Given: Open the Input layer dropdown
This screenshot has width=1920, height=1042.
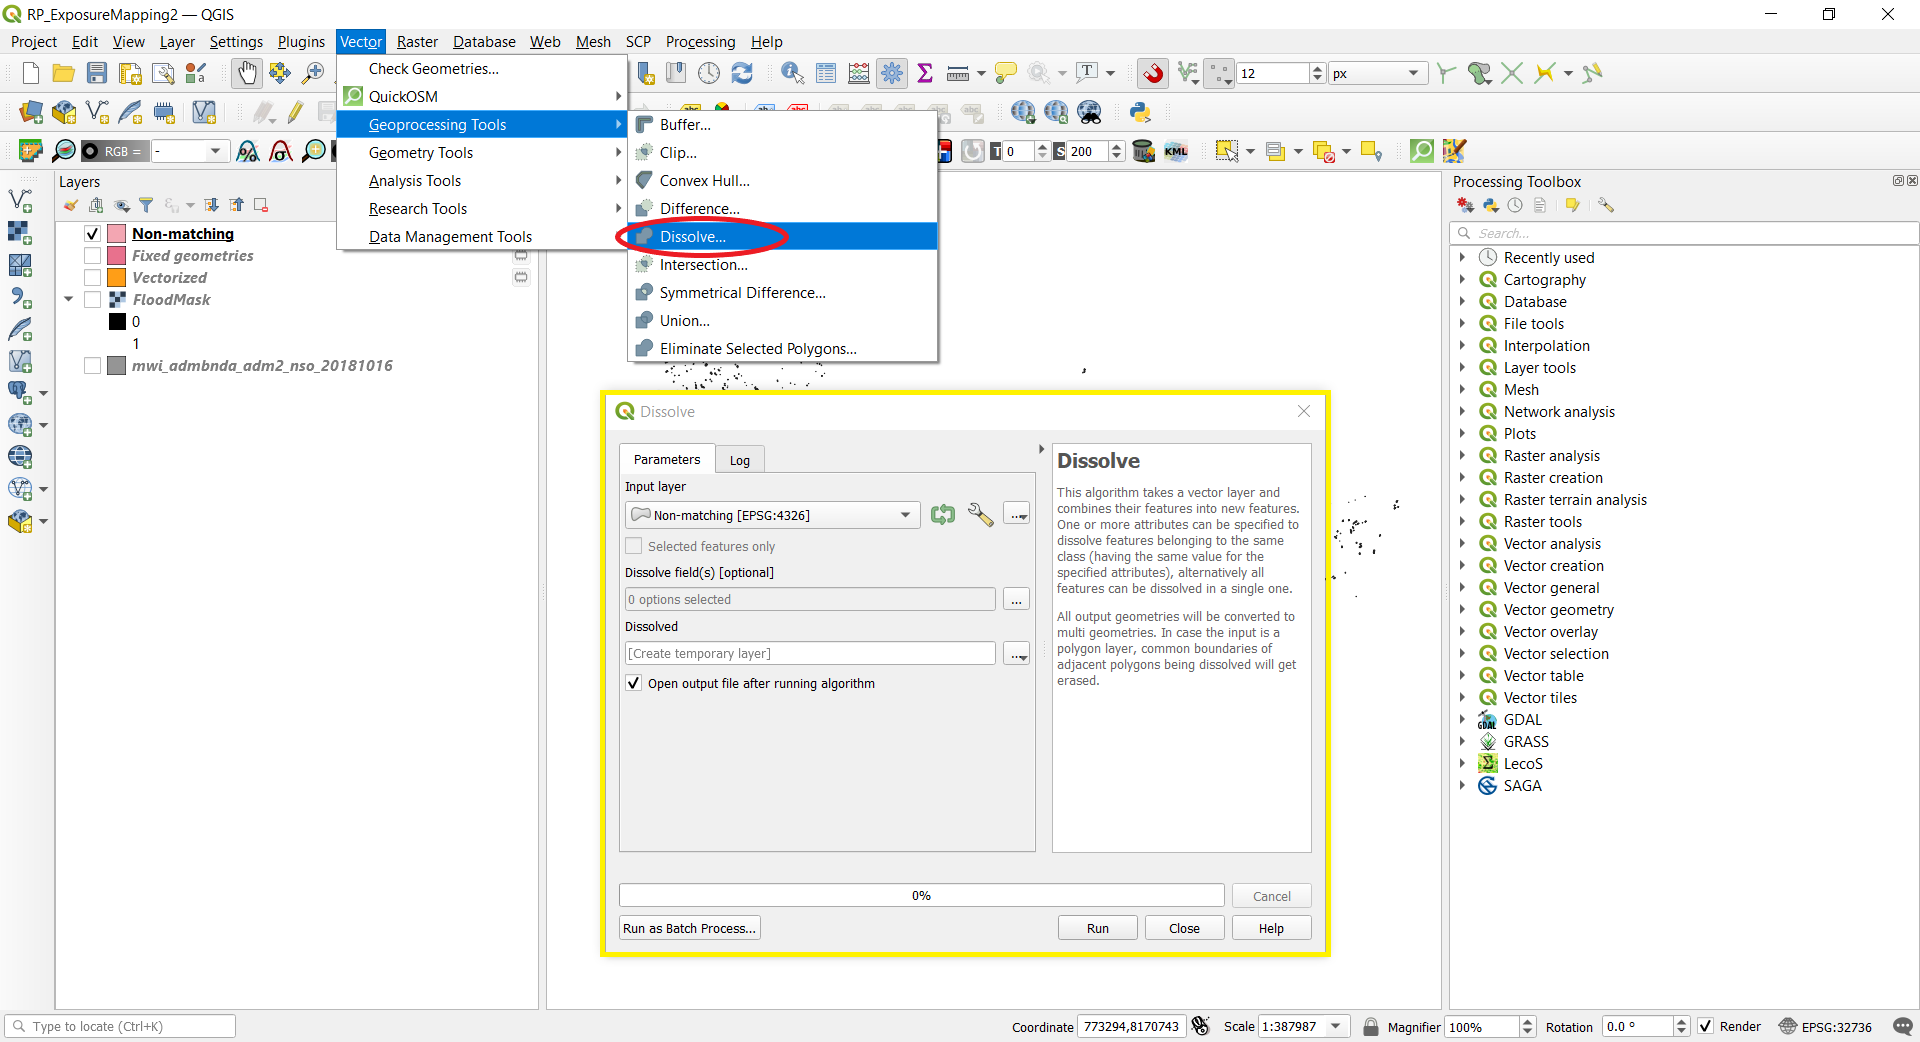Looking at the screenshot, I should pyautogui.click(x=903, y=515).
